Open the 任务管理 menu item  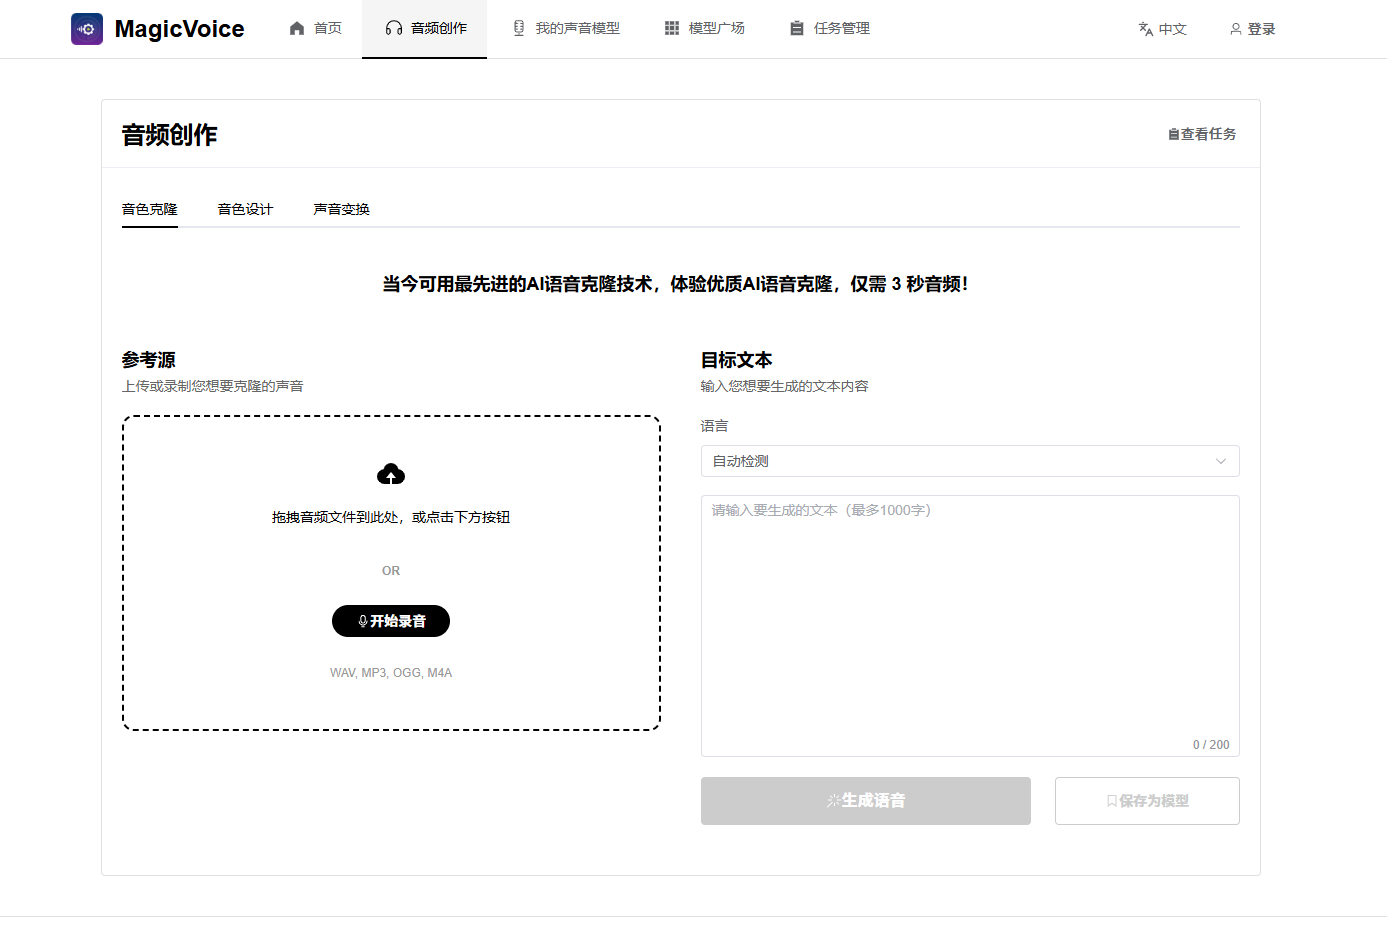pyautogui.click(x=828, y=28)
